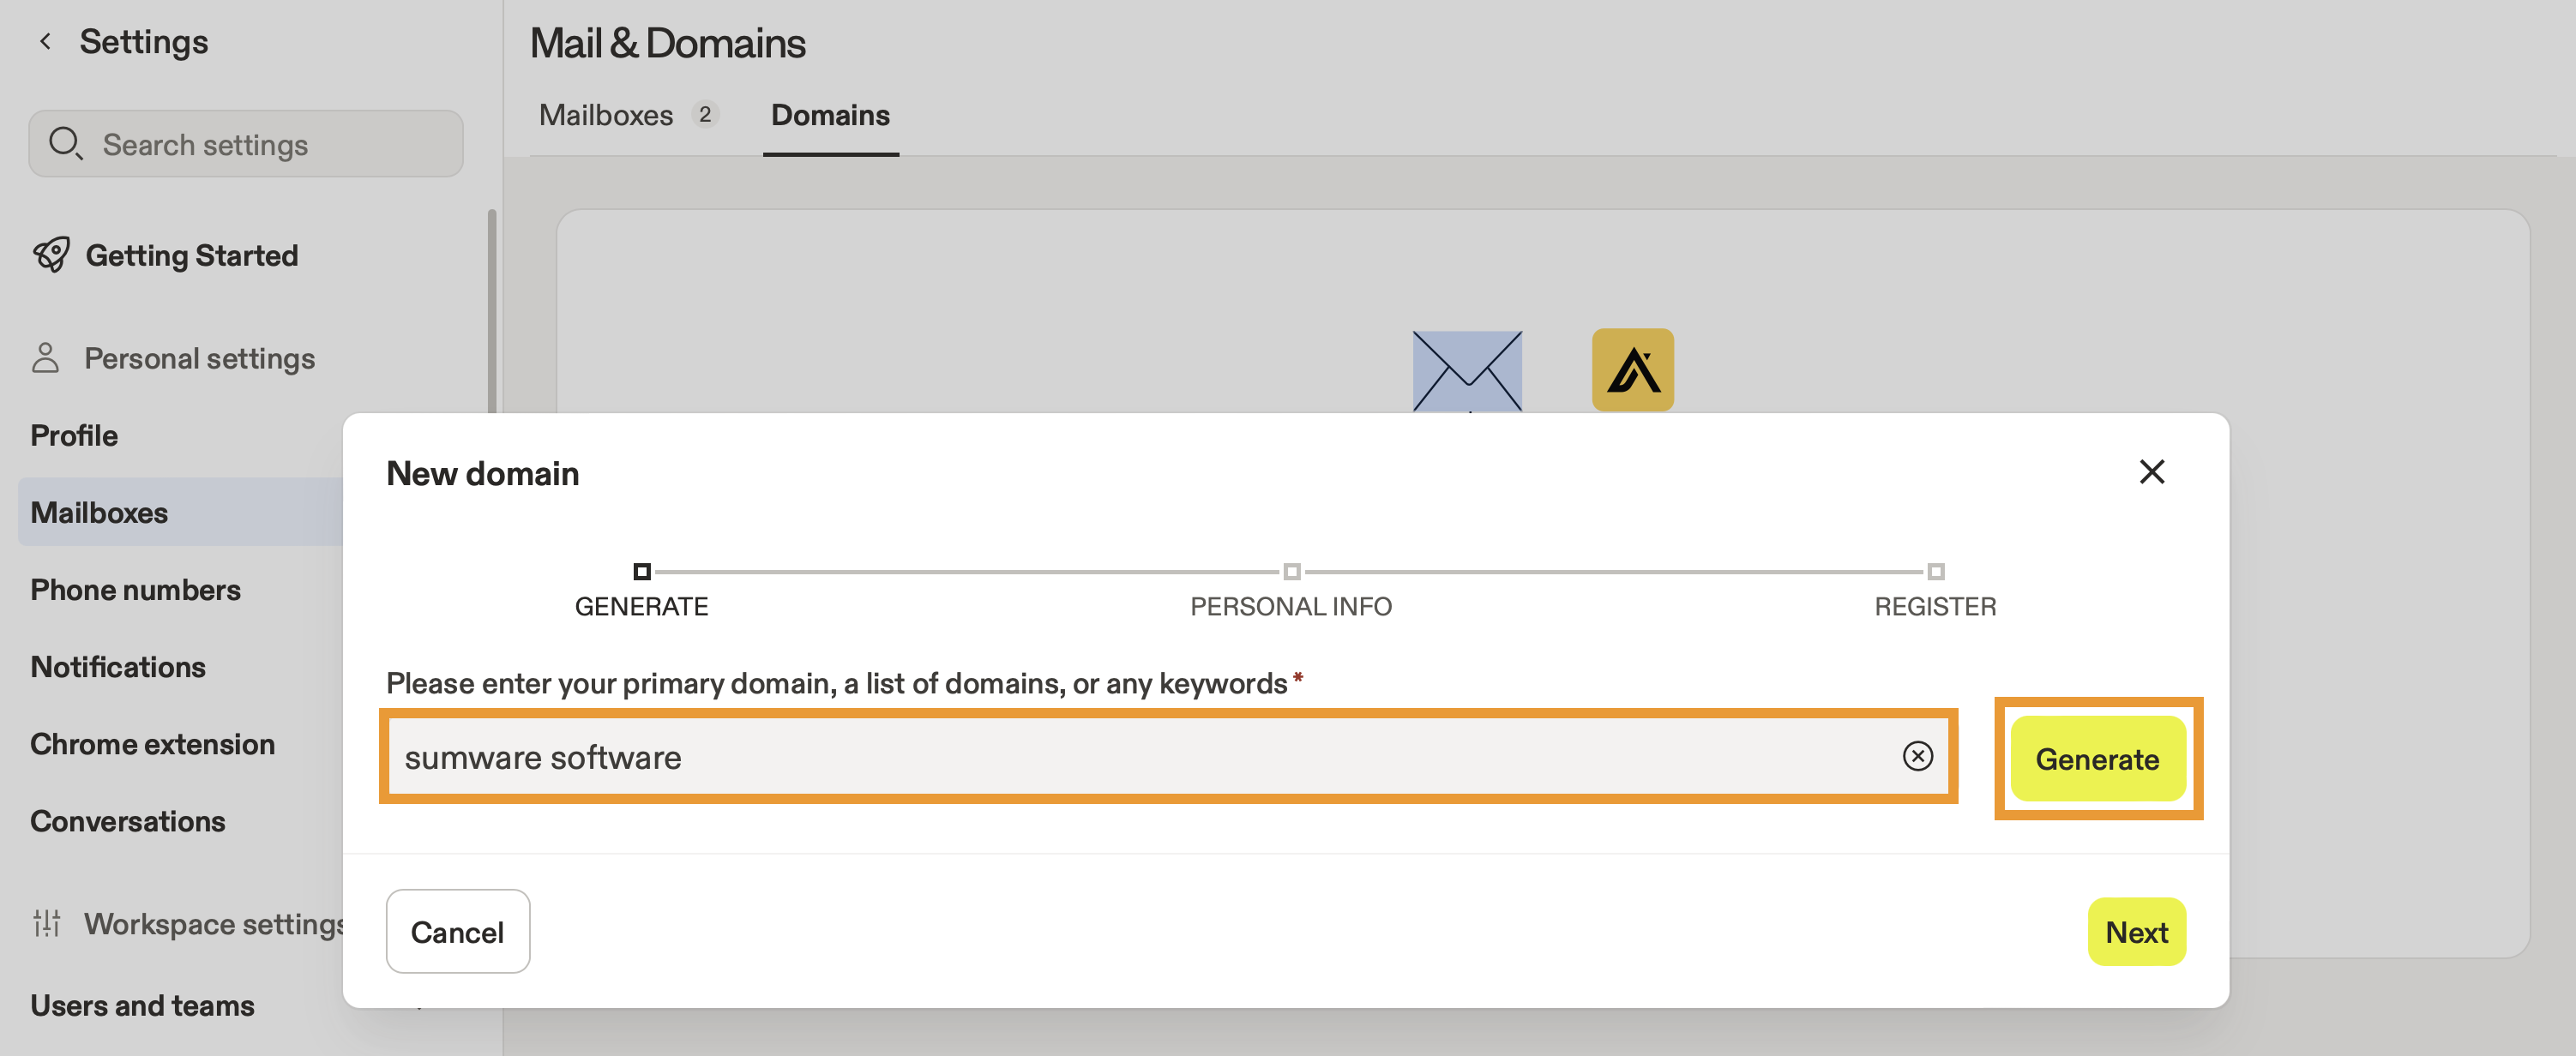Click the magnifier icon in Search settings
This screenshot has width=2576, height=1056.
66,144
